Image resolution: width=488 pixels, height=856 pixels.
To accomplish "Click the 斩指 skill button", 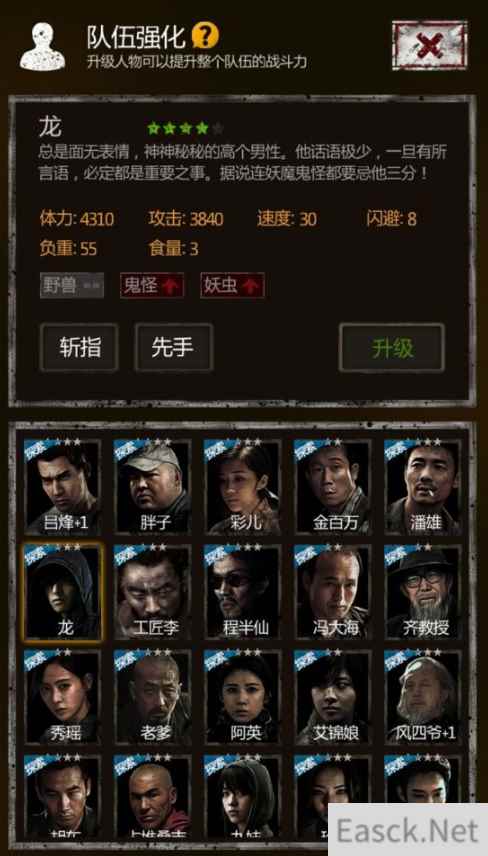I will tap(79, 347).
